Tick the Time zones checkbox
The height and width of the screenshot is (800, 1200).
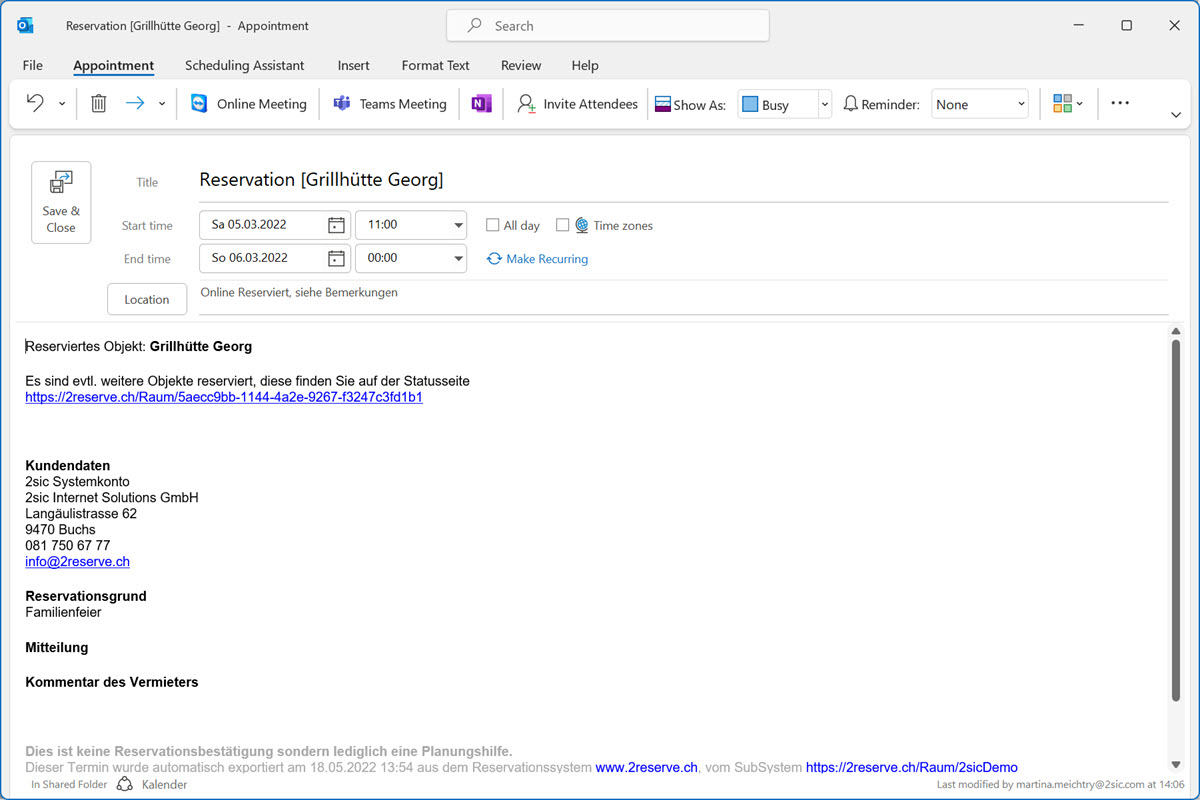point(563,225)
